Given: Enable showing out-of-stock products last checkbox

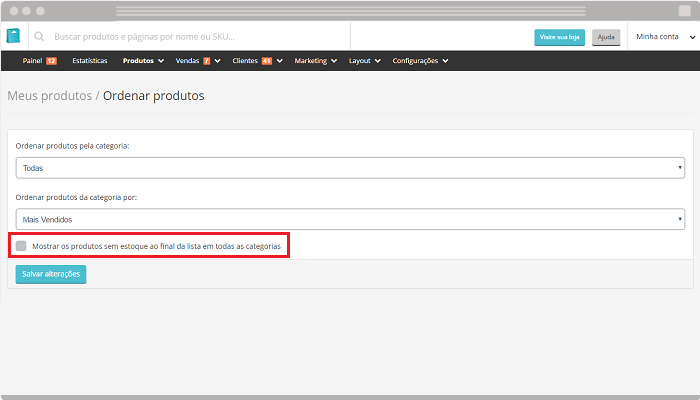Looking at the screenshot, I should (x=21, y=246).
